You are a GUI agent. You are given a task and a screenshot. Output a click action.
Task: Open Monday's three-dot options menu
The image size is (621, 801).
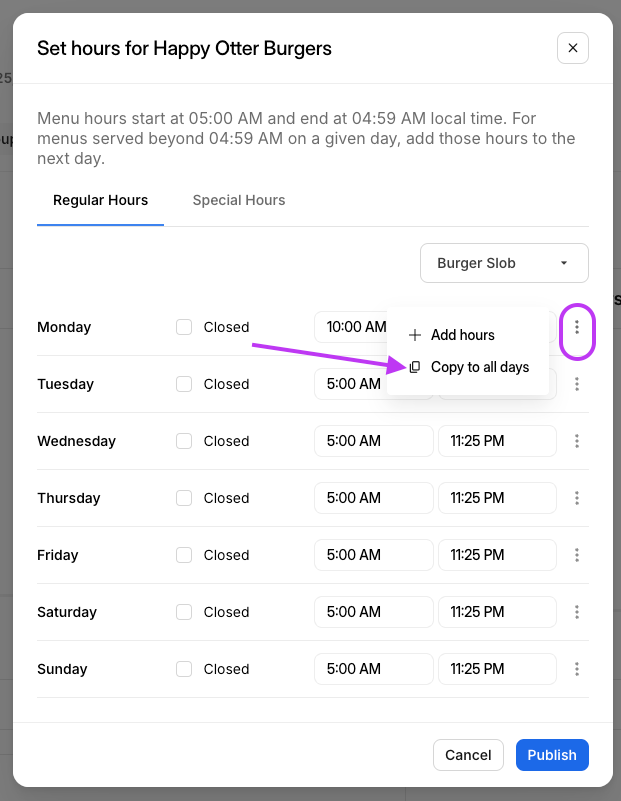pos(577,328)
